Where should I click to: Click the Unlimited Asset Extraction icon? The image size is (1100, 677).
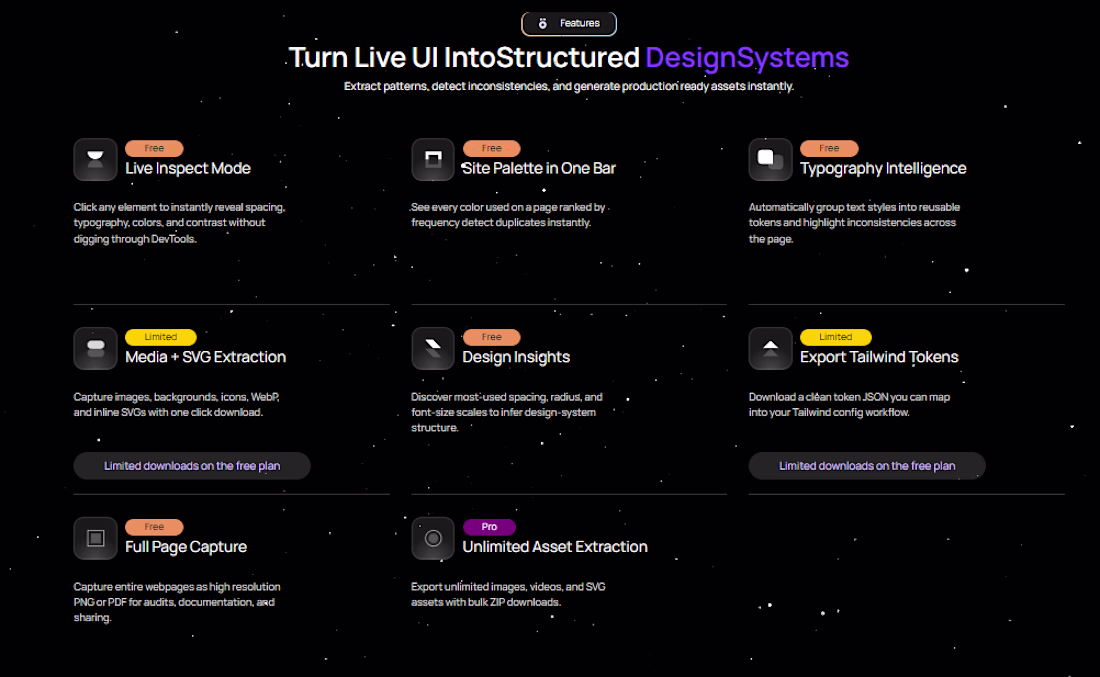(433, 538)
